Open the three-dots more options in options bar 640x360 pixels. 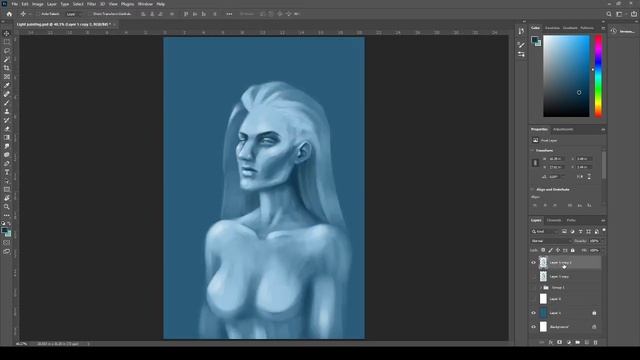click(229, 14)
